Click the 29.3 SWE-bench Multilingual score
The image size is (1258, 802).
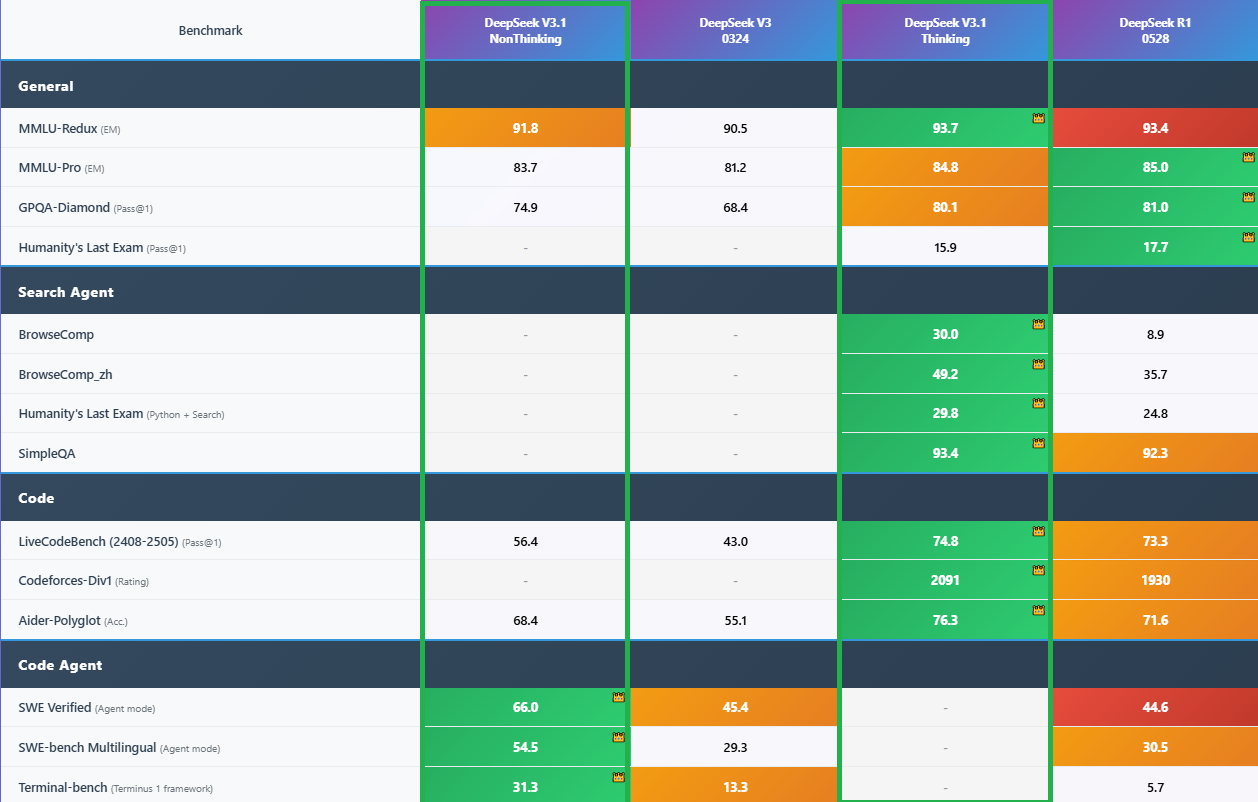tap(735, 747)
